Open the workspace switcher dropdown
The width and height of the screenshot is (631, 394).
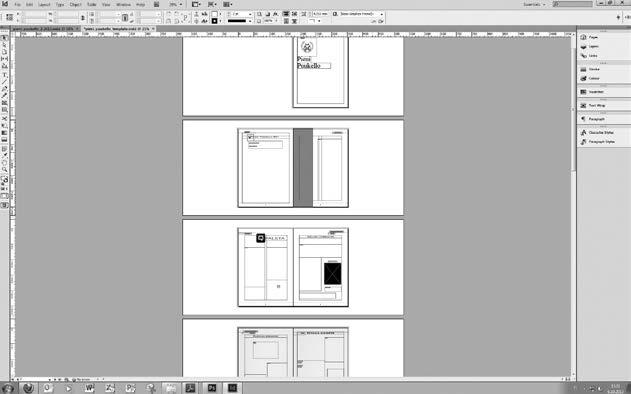pos(534,4)
